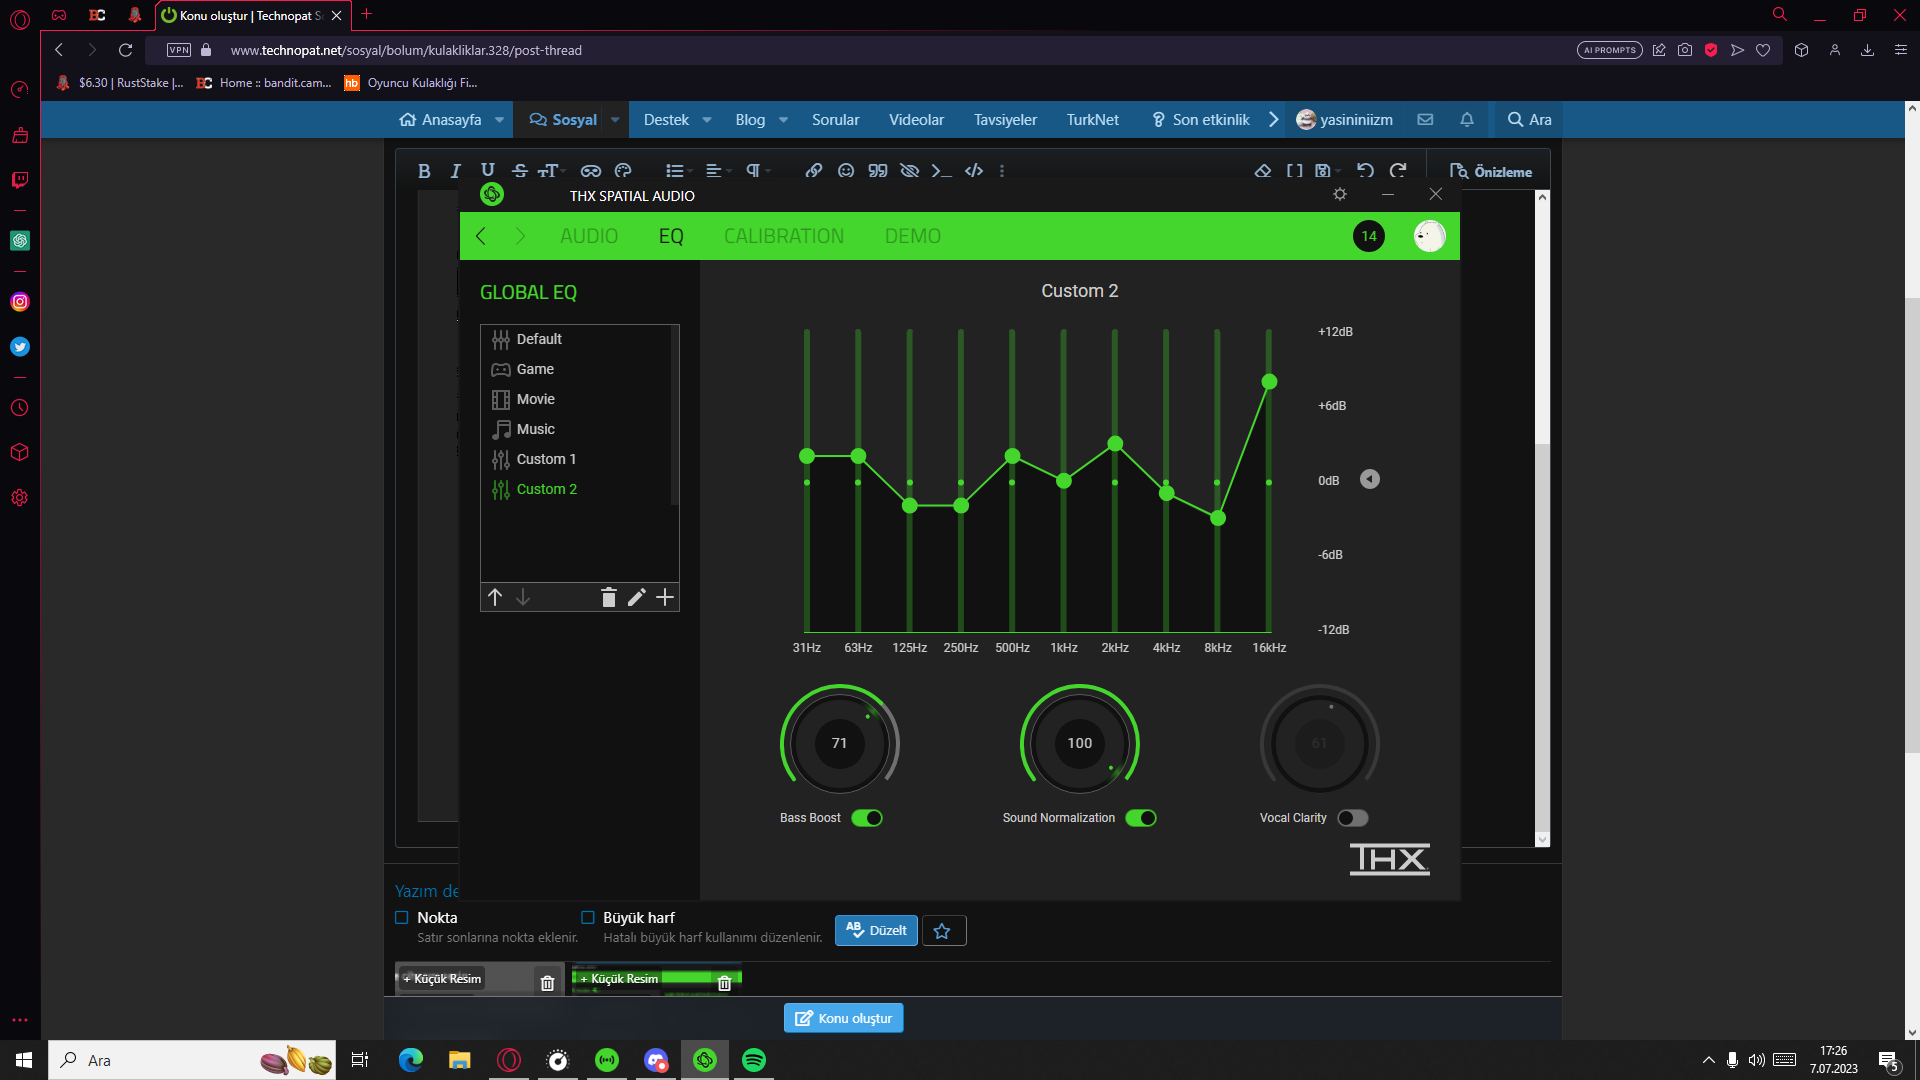The height and width of the screenshot is (1080, 1920).
Task: Turn off Sound Normalization switch
Action: coord(1141,818)
